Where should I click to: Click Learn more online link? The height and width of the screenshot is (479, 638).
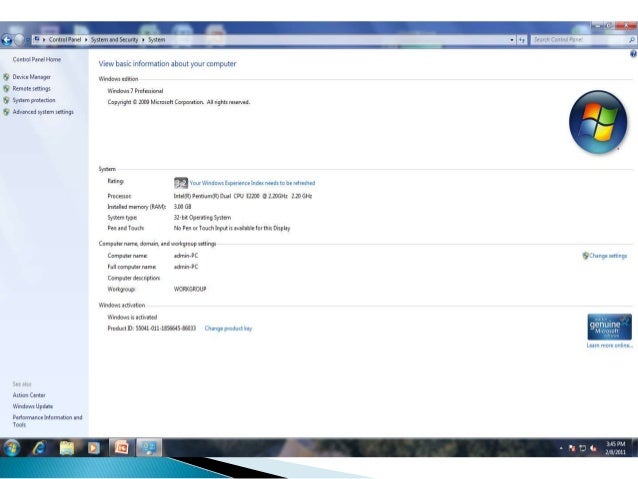[x=610, y=346]
